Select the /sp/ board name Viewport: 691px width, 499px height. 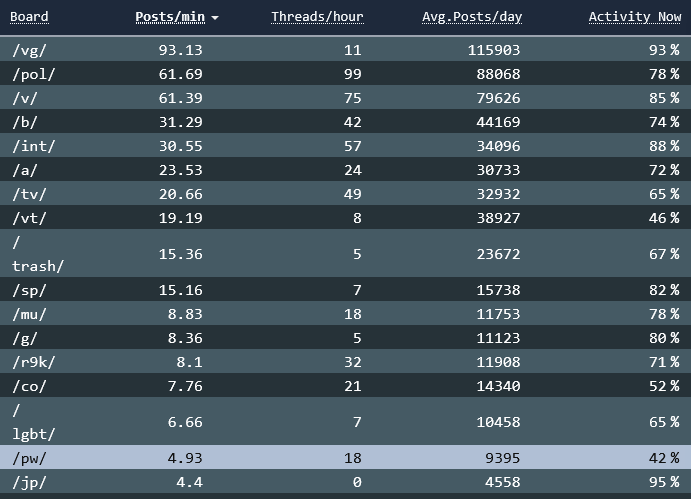pyautogui.click(x=29, y=290)
